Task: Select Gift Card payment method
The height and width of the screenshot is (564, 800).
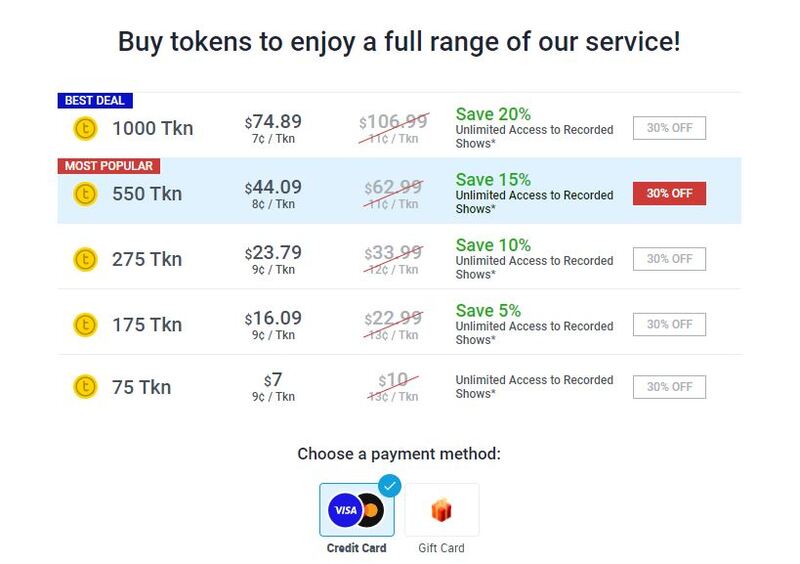Action: [441, 518]
